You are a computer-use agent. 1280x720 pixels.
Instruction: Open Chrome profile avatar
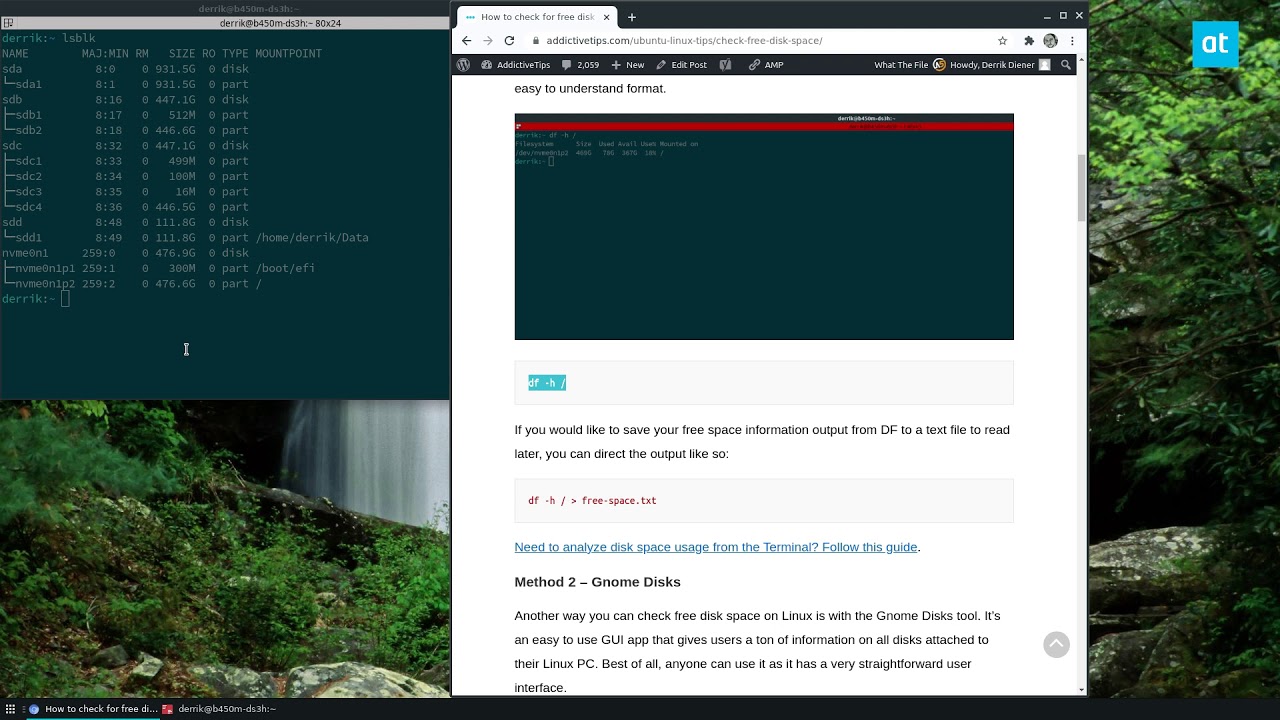pos(1050,41)
